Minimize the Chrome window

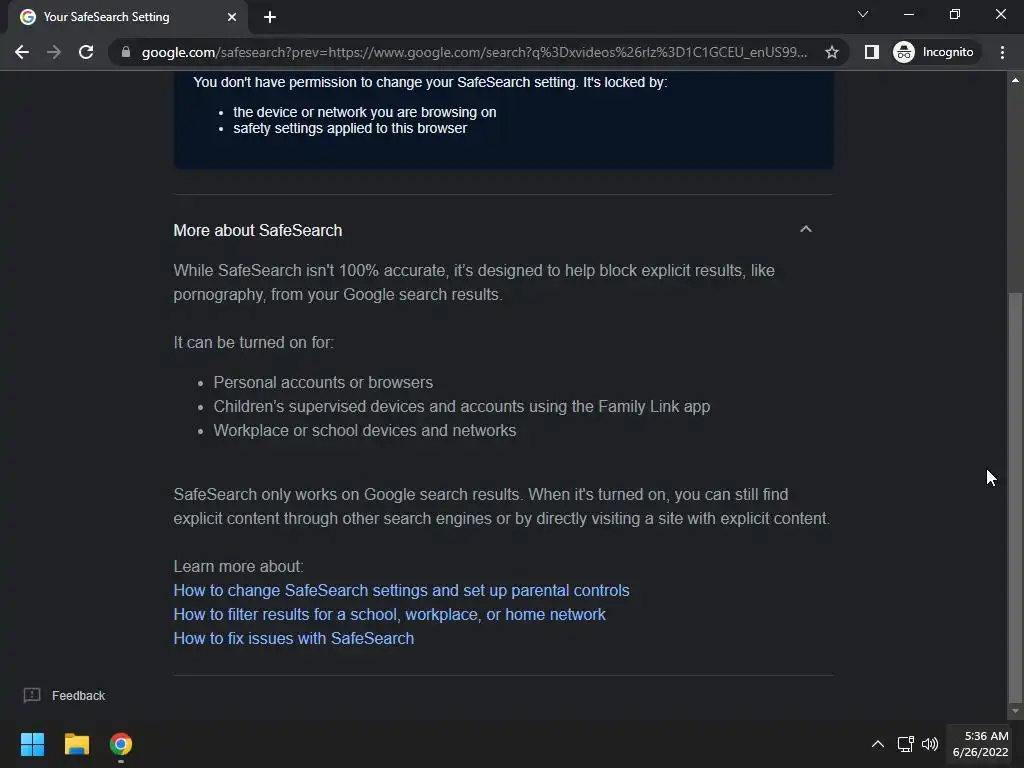pos(908,14)
